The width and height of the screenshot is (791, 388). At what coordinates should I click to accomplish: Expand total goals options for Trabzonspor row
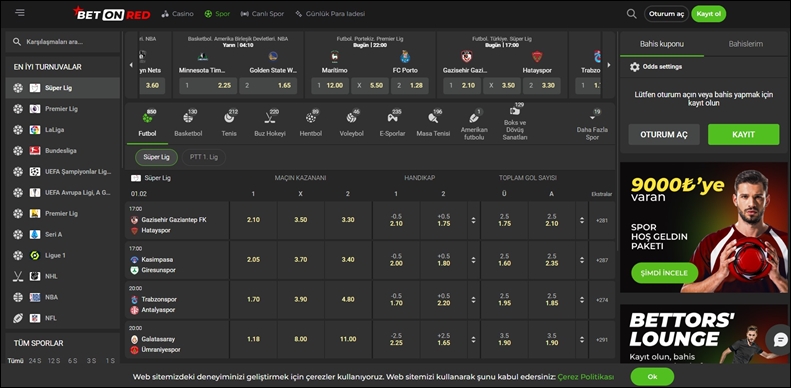point(582,300)
